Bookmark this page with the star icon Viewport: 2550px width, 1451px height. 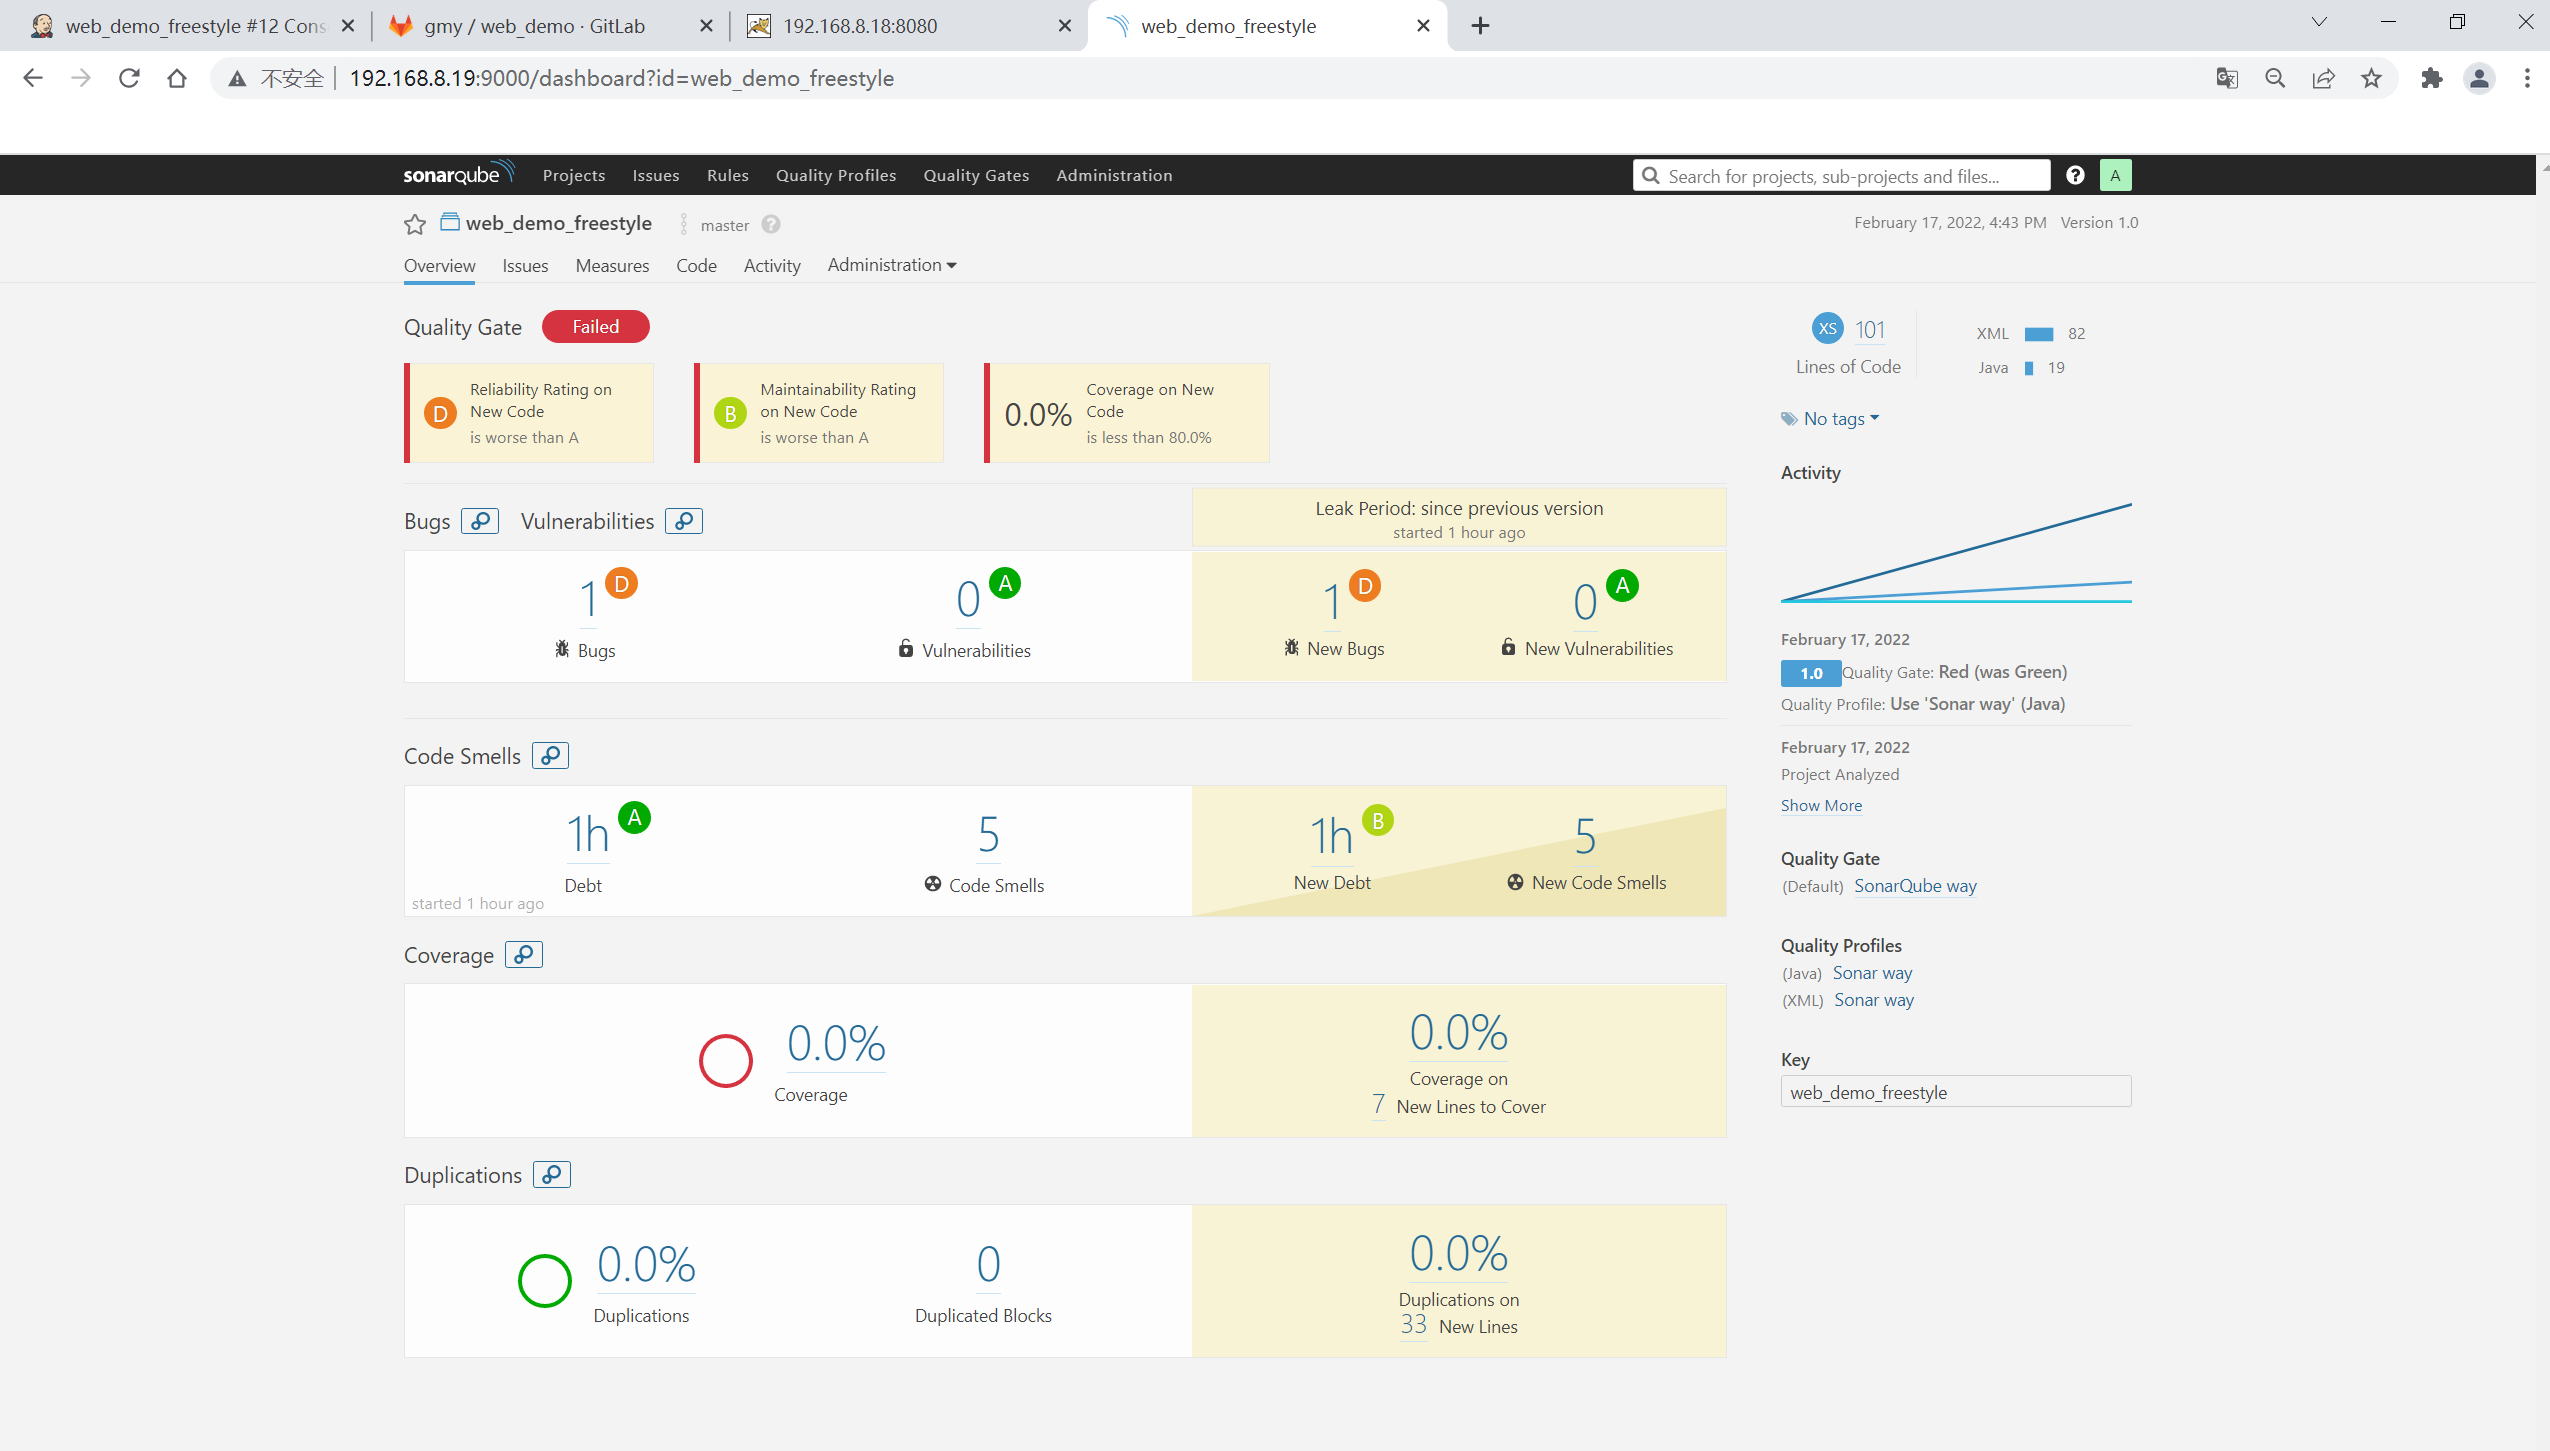[2371, 78]
